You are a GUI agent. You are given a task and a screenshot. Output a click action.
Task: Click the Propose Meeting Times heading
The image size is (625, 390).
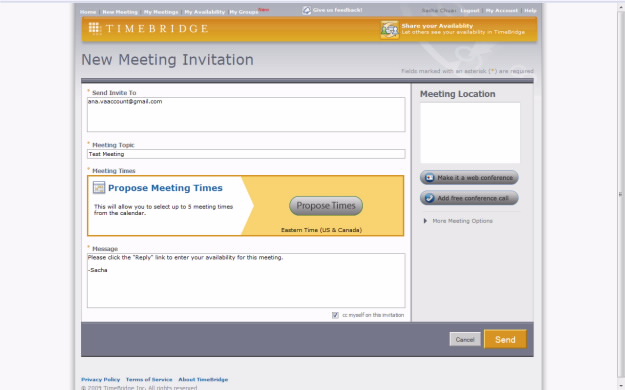tap(165, 188)
